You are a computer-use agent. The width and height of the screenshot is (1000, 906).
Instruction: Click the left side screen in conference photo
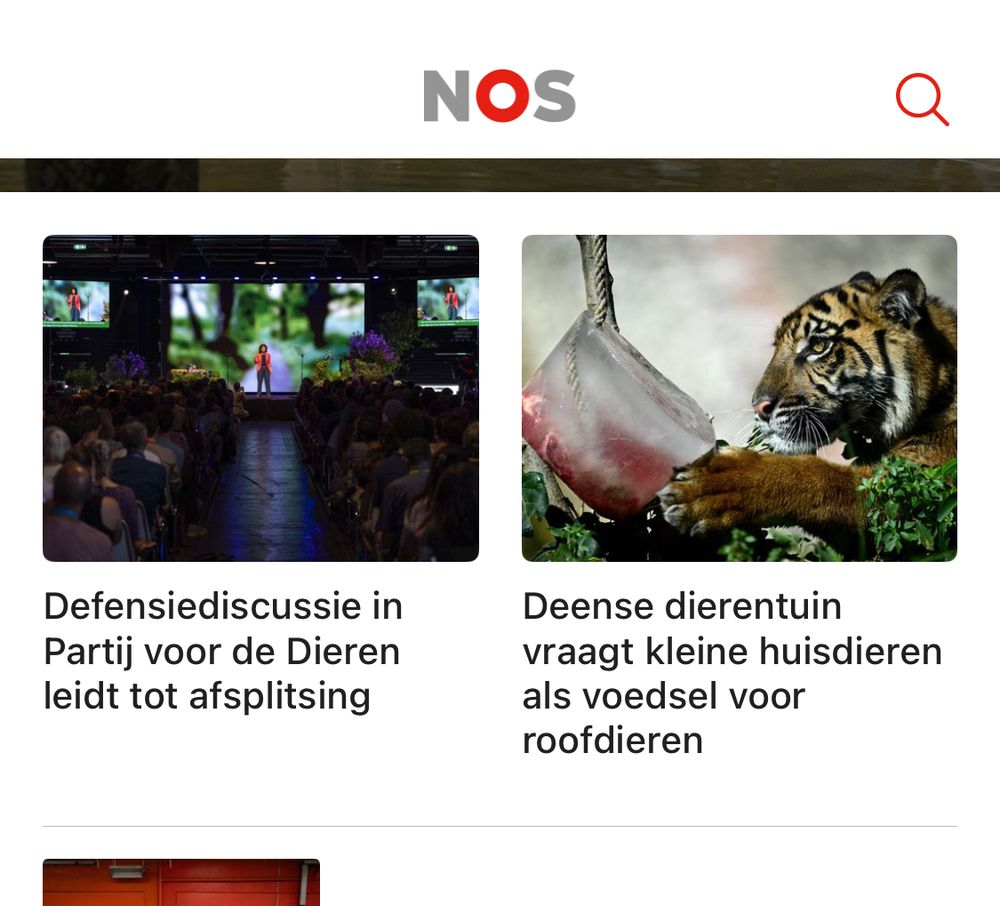click(x=76, y=303)
